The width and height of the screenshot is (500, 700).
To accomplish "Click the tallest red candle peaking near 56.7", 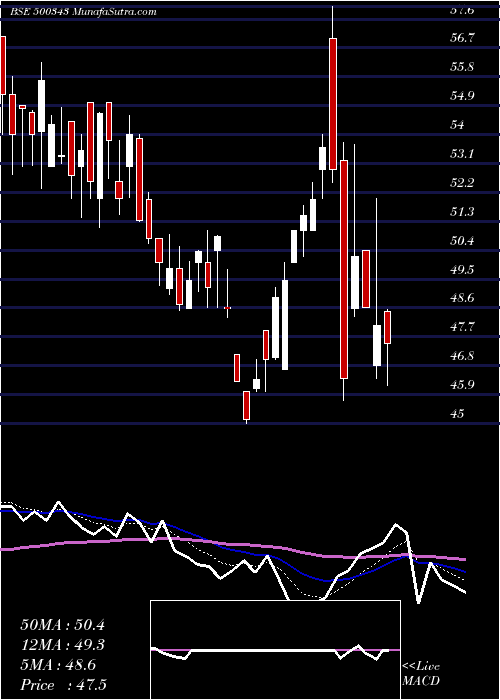I will (x=333, y=104).
